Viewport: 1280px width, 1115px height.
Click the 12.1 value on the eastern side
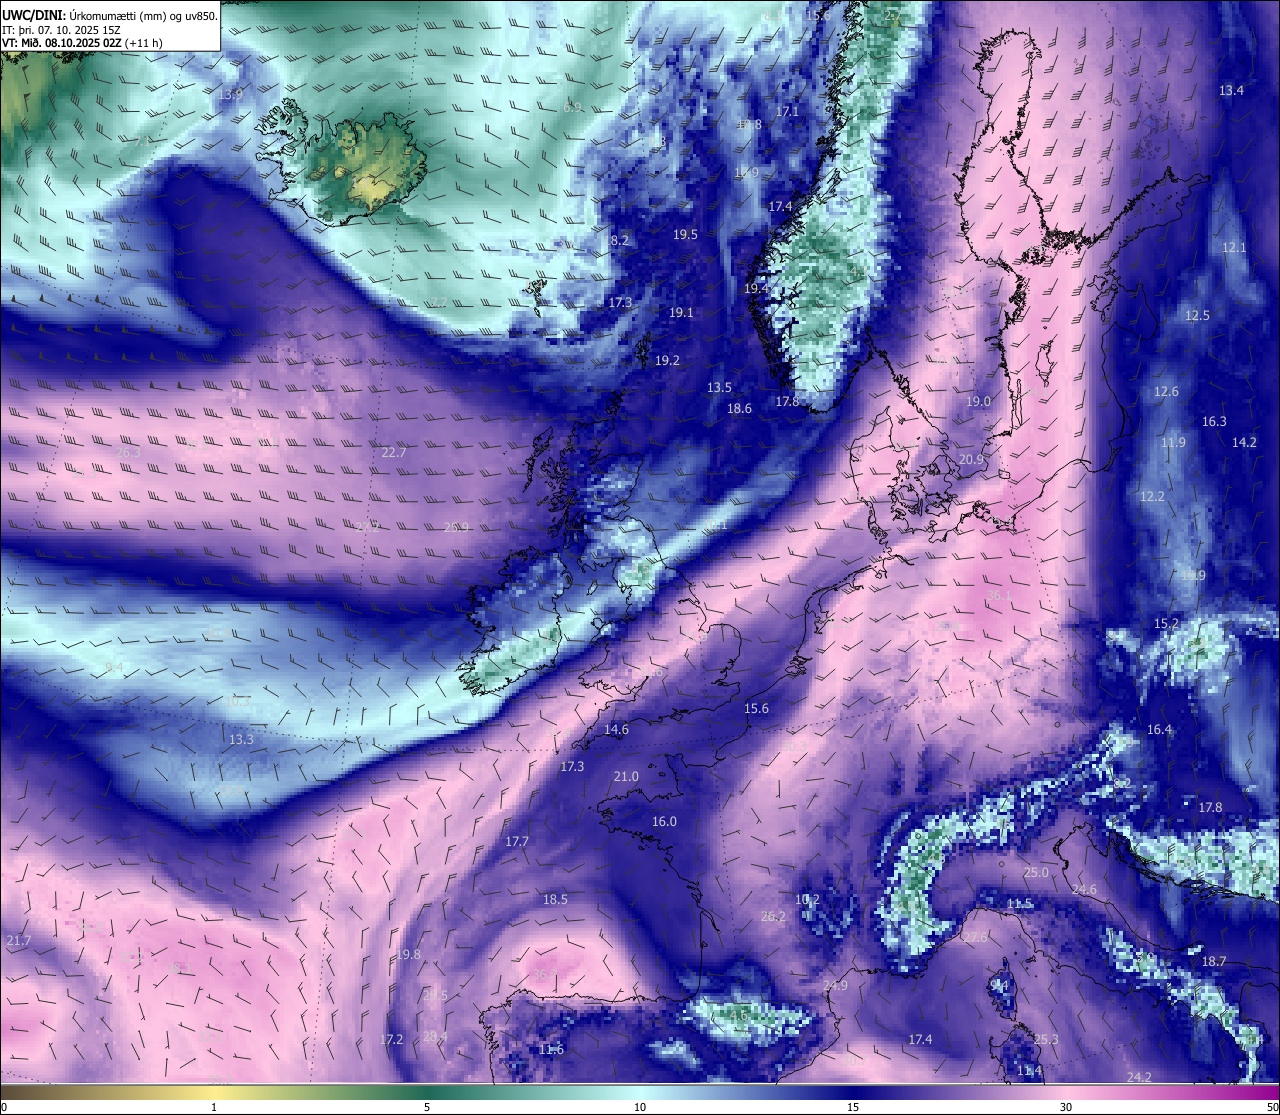(x=1234, y=248)
